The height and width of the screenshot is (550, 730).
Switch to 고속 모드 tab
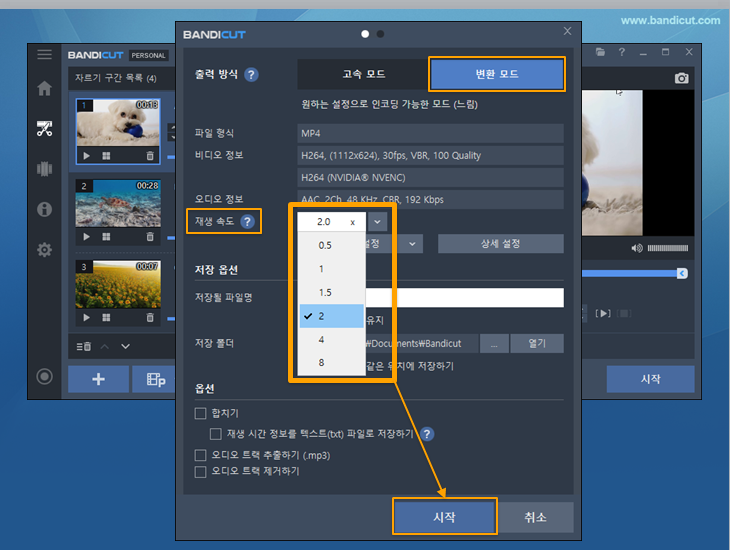pyautogui.click(x=363, y=74)
